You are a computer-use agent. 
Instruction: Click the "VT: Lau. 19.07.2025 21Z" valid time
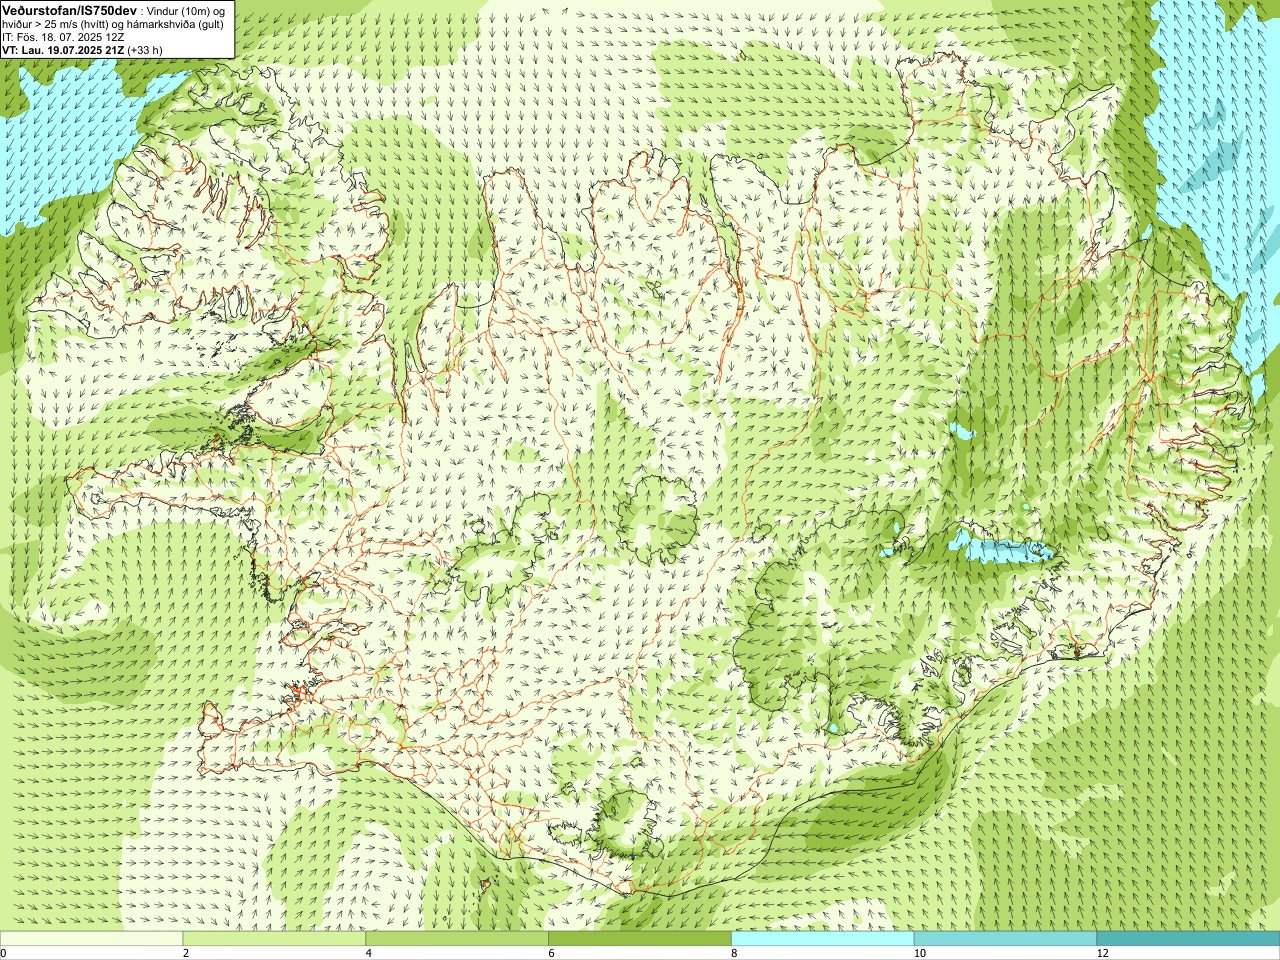(x=64, y=49)
